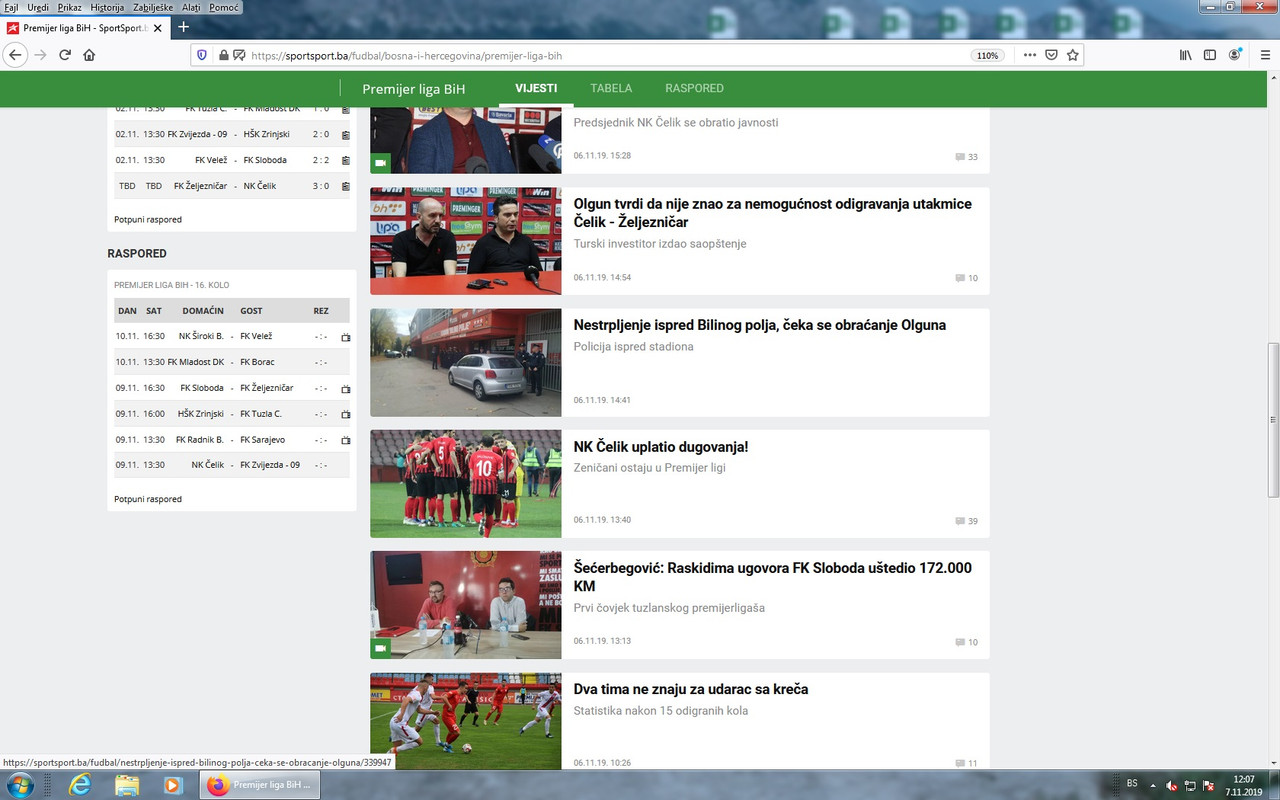
Task: Open match report icon for Zvijezda 09 - Zrinjski
Action: pyautogui.click(x=346, y=134)
